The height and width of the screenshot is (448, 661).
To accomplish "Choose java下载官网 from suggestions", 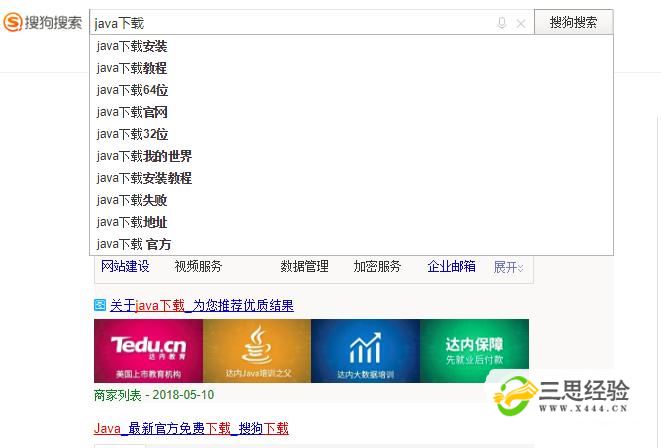I will (x=132, y=112).
